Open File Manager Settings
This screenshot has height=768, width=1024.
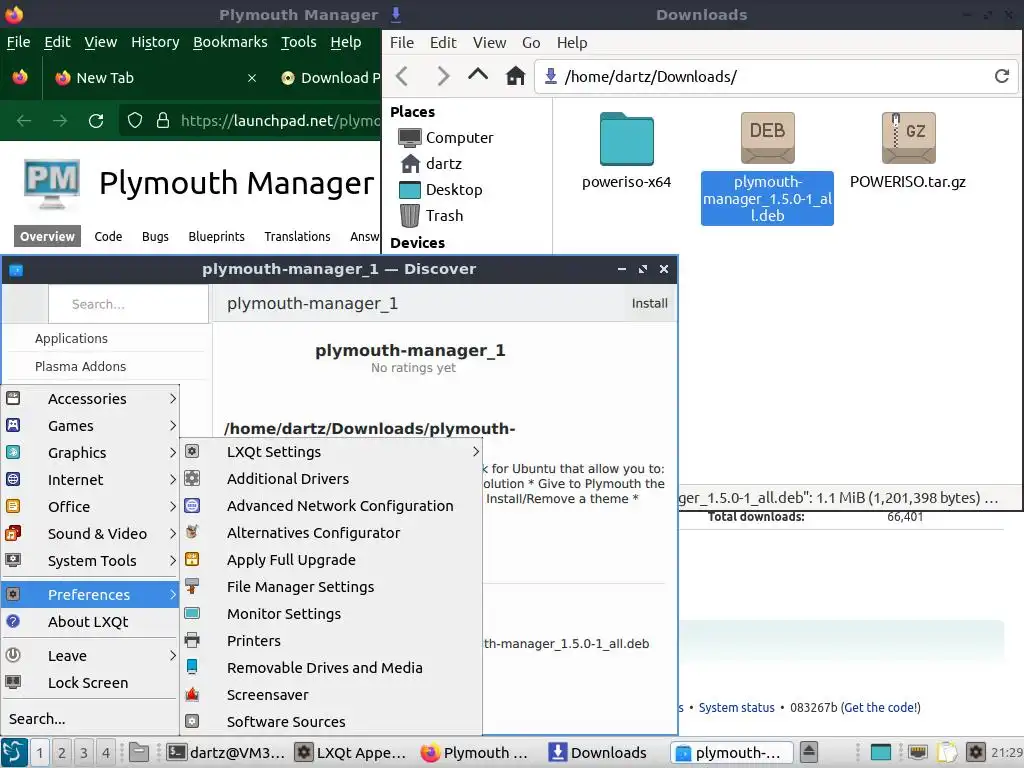(x=331, y=586)
